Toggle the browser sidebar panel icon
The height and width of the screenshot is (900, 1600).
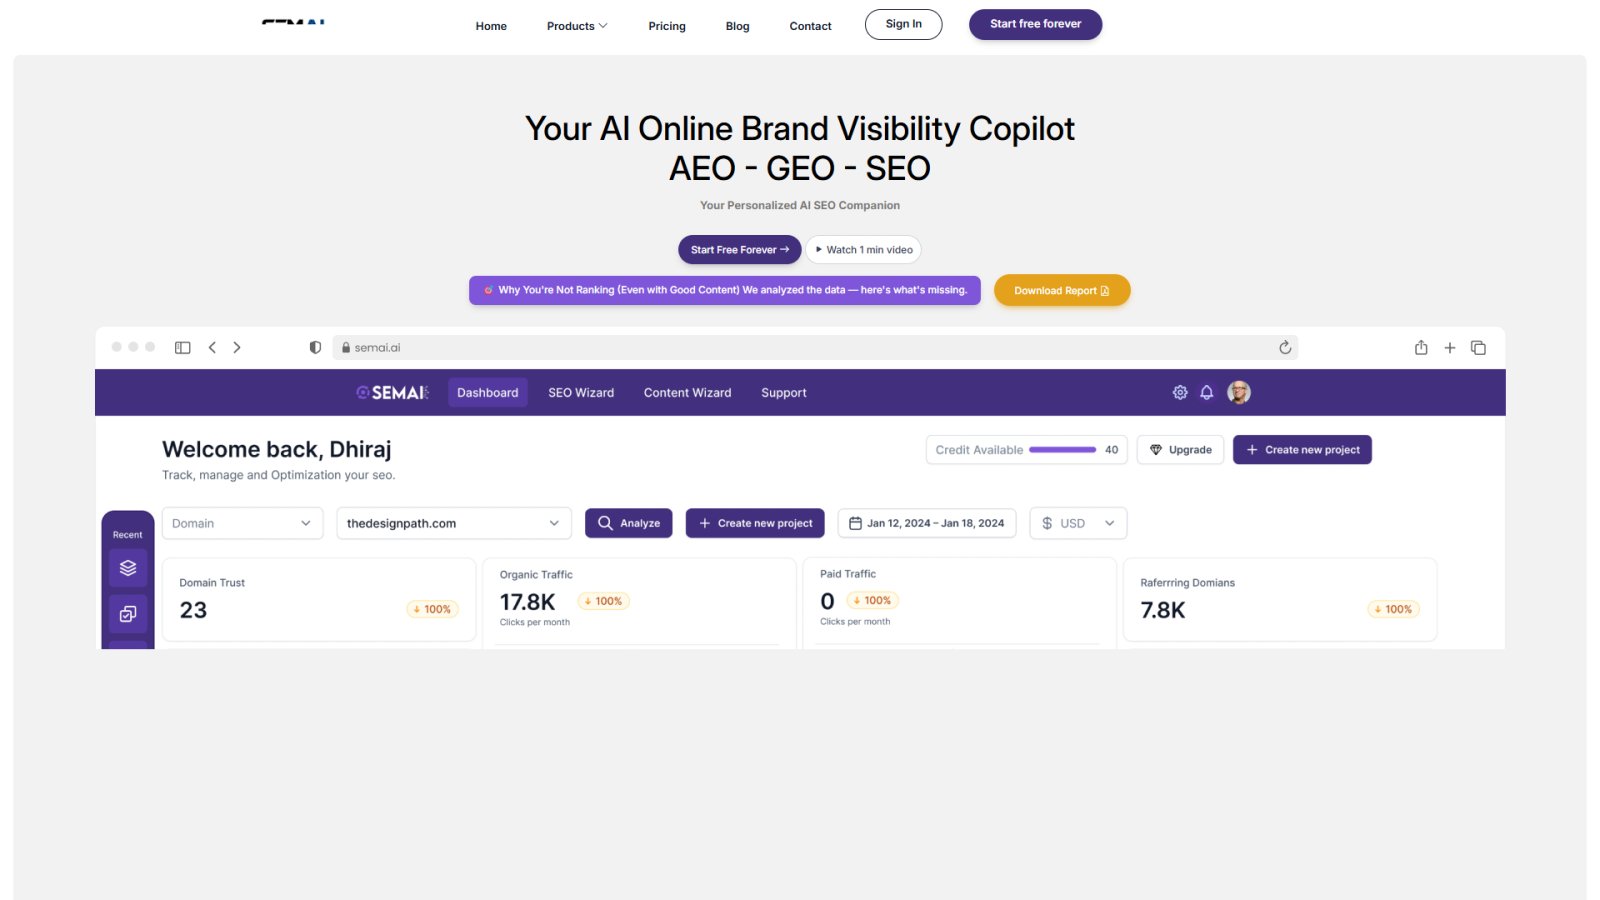tap(182, 347)
